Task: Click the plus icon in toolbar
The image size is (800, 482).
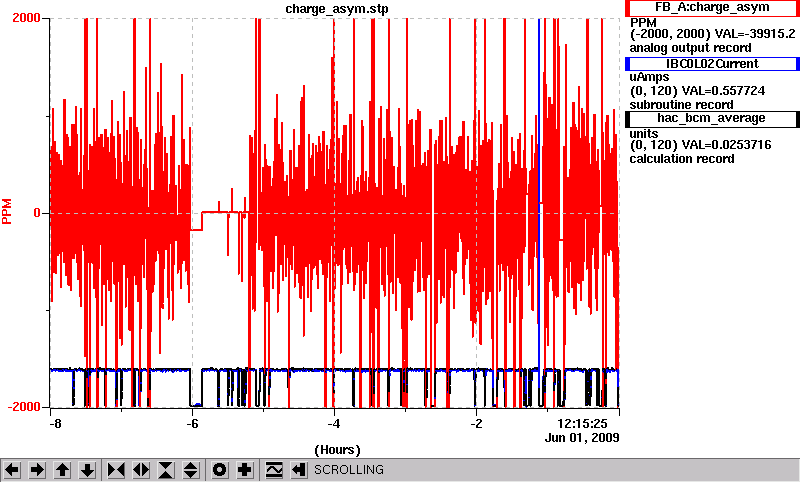Action: [x=245, y=470]
